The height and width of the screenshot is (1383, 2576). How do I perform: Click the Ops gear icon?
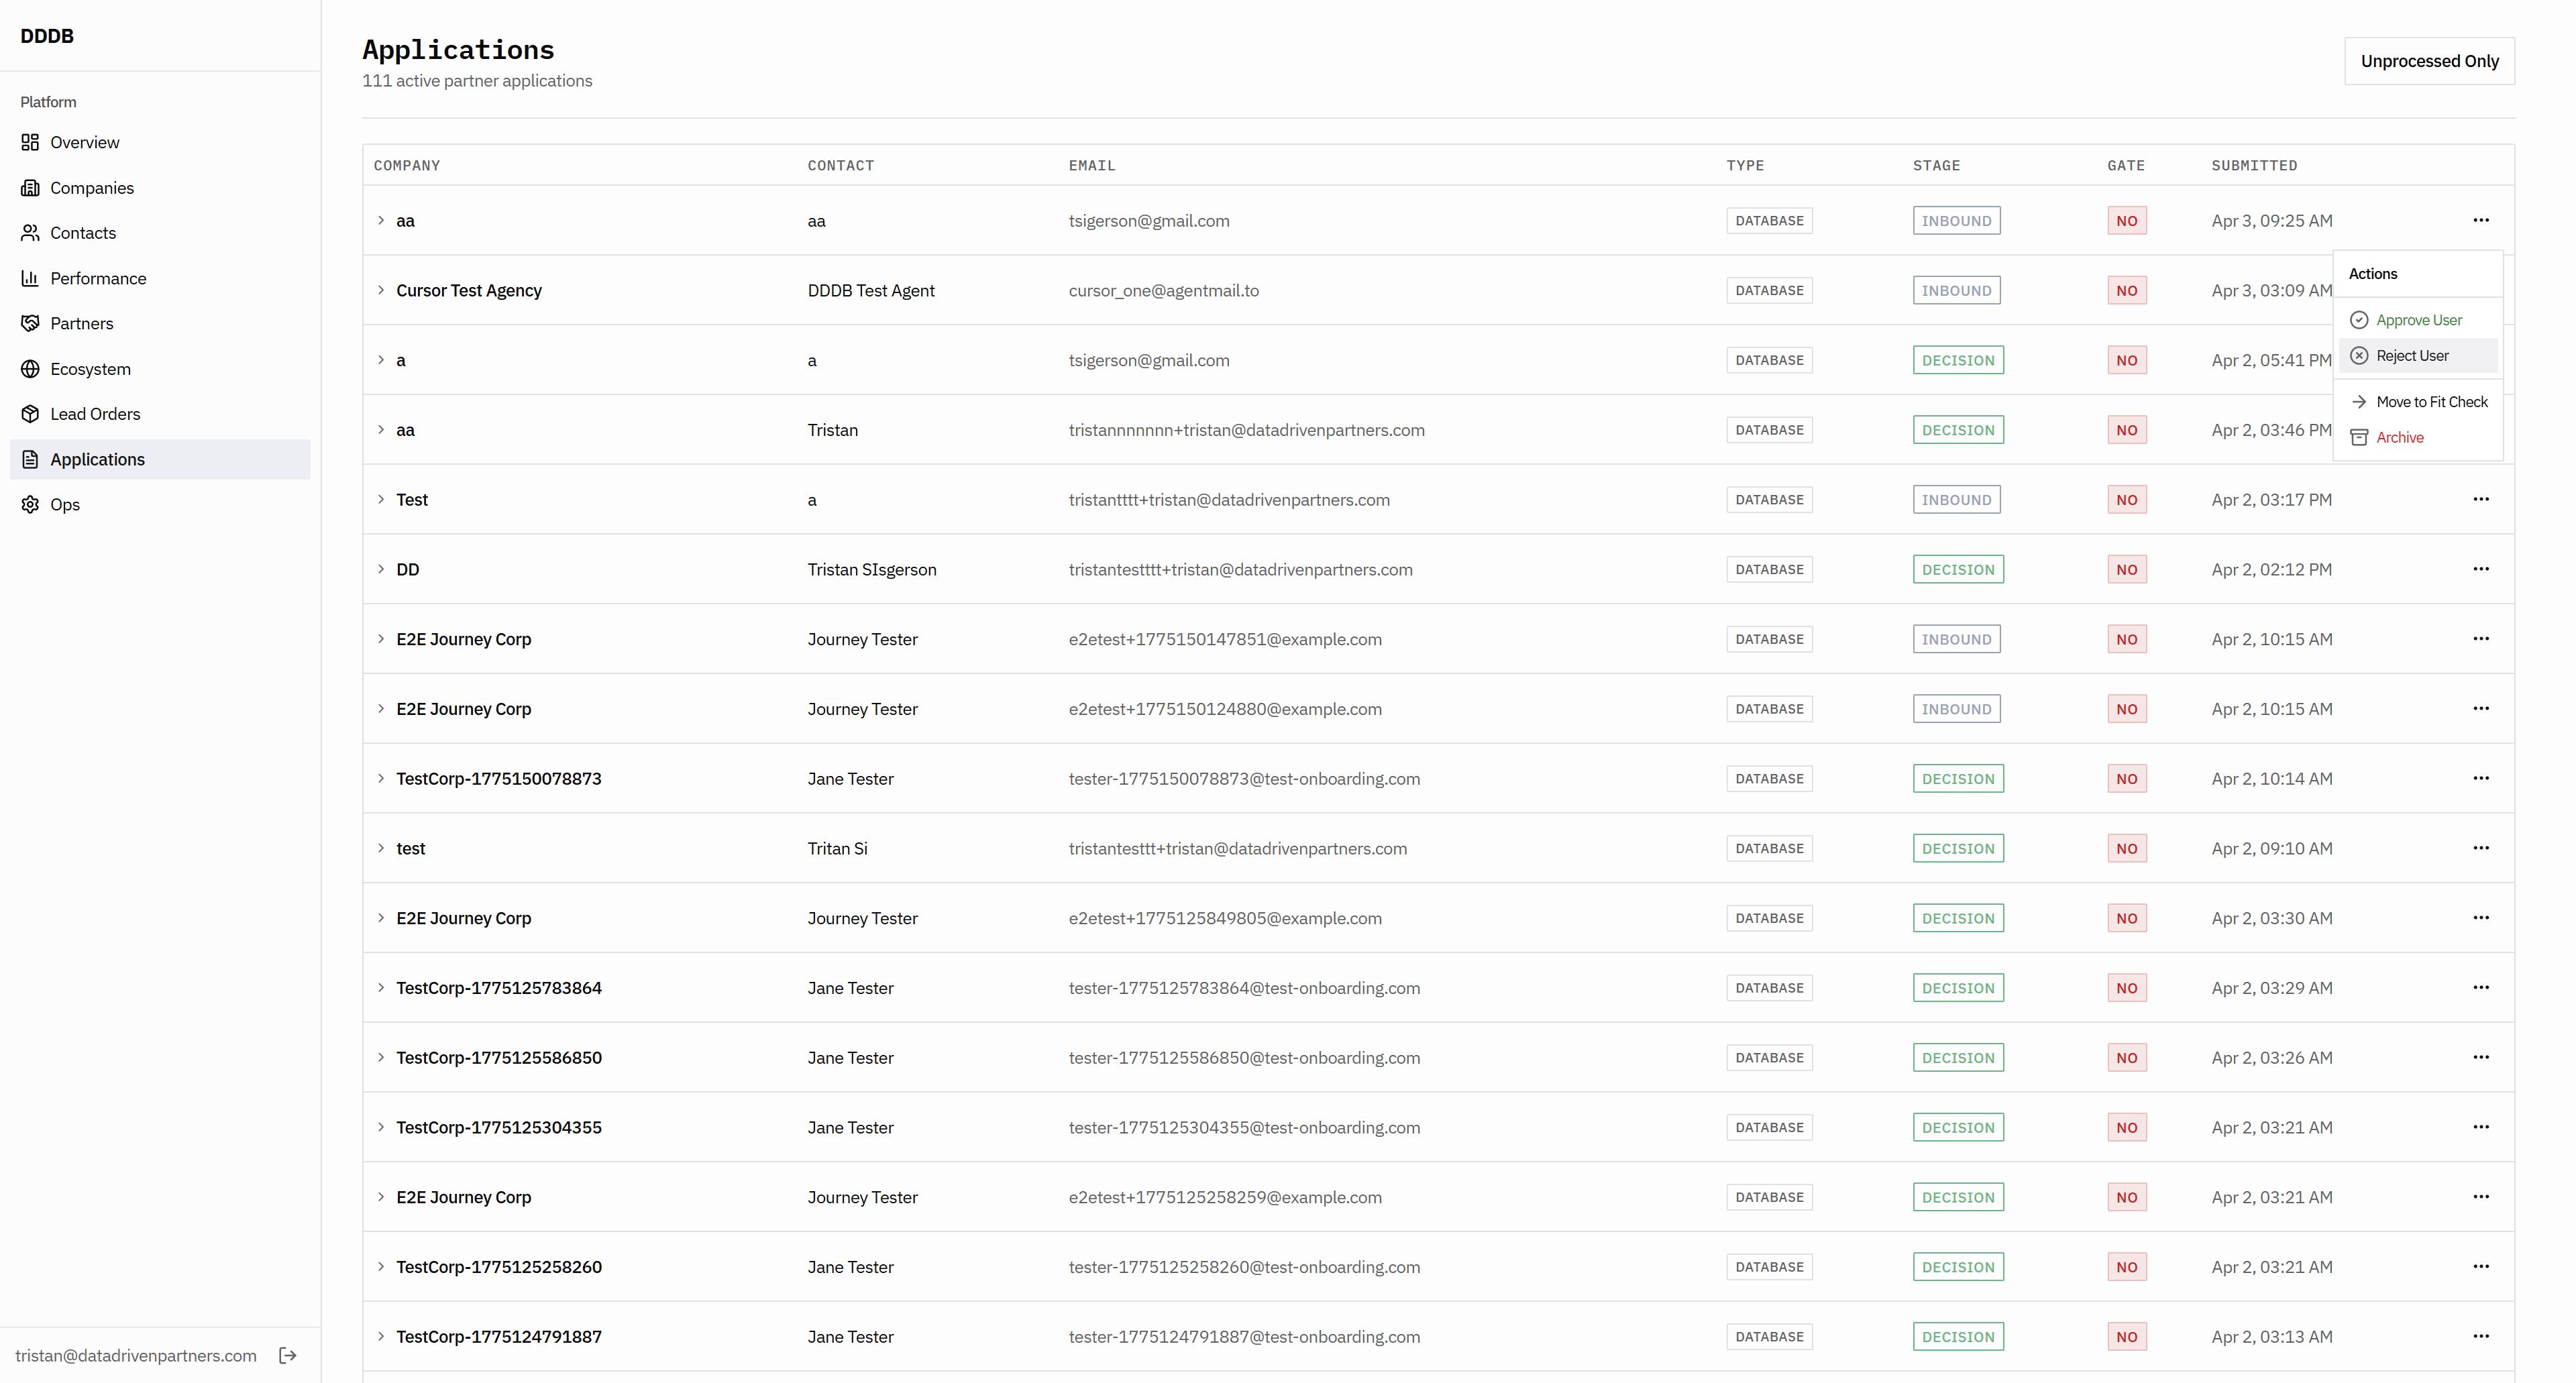click(30, 504)
